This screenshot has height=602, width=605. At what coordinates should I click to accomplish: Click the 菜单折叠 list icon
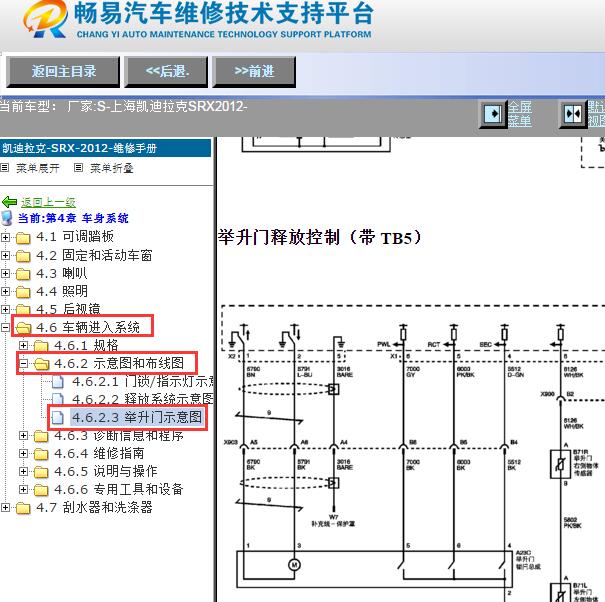coord(78,168)
